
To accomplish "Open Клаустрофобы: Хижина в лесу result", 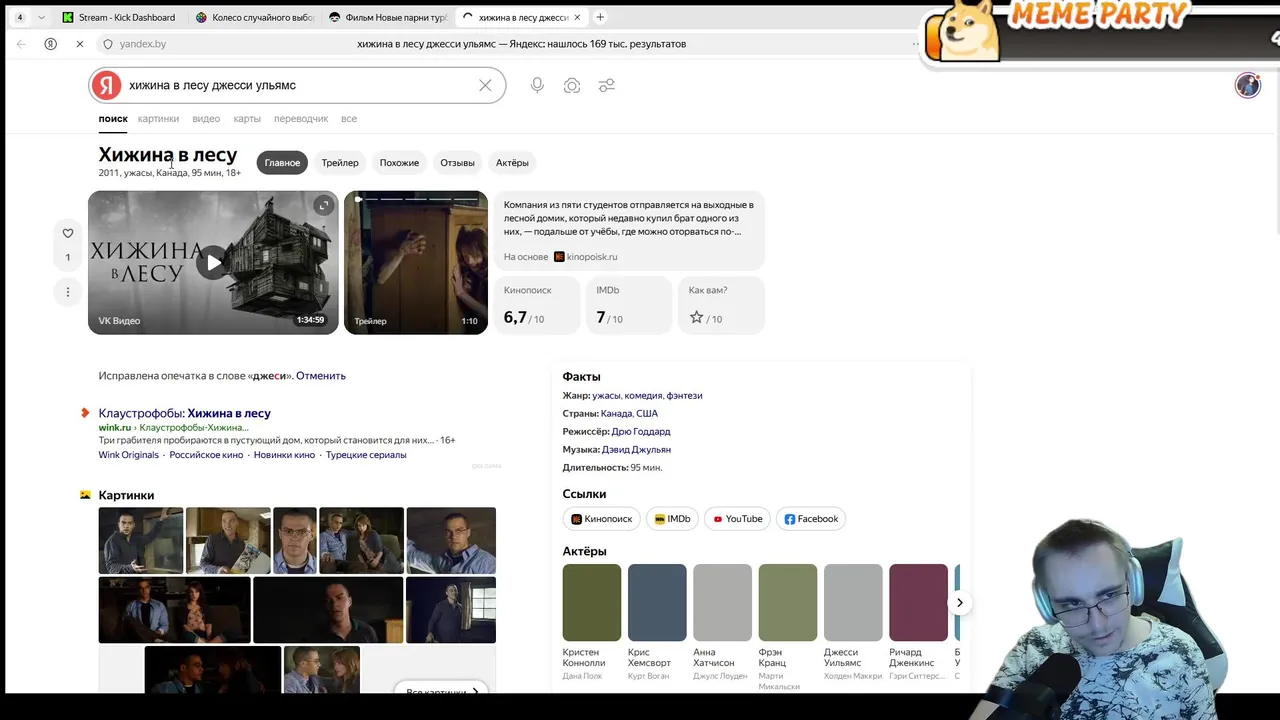I will [x=185, y=413].
